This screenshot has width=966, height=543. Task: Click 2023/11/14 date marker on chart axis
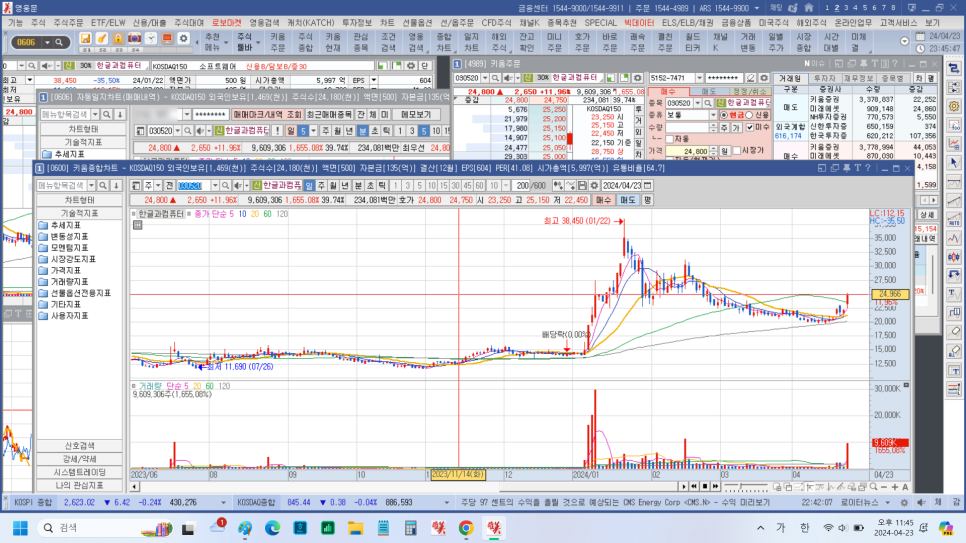[458, 475]
